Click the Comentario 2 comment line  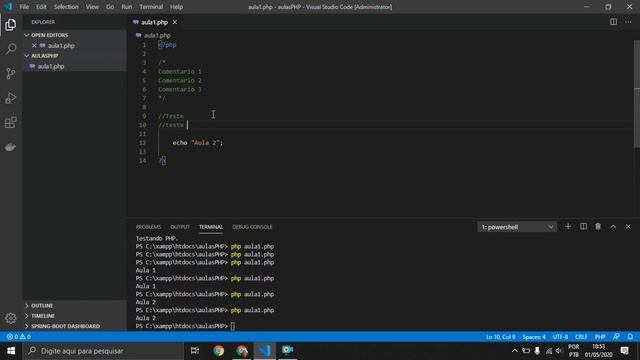pos(180,80)
